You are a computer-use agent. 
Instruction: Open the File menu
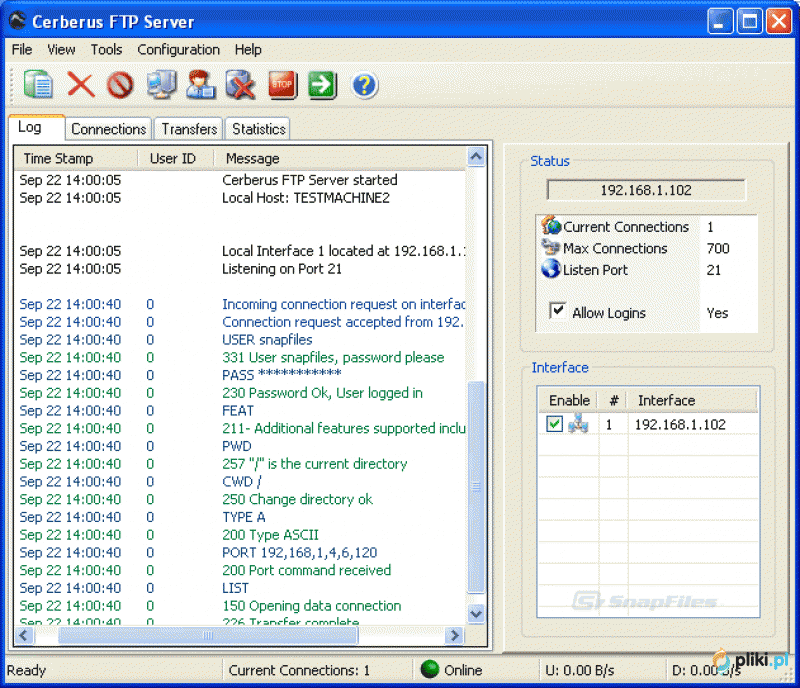pos(22,50)
